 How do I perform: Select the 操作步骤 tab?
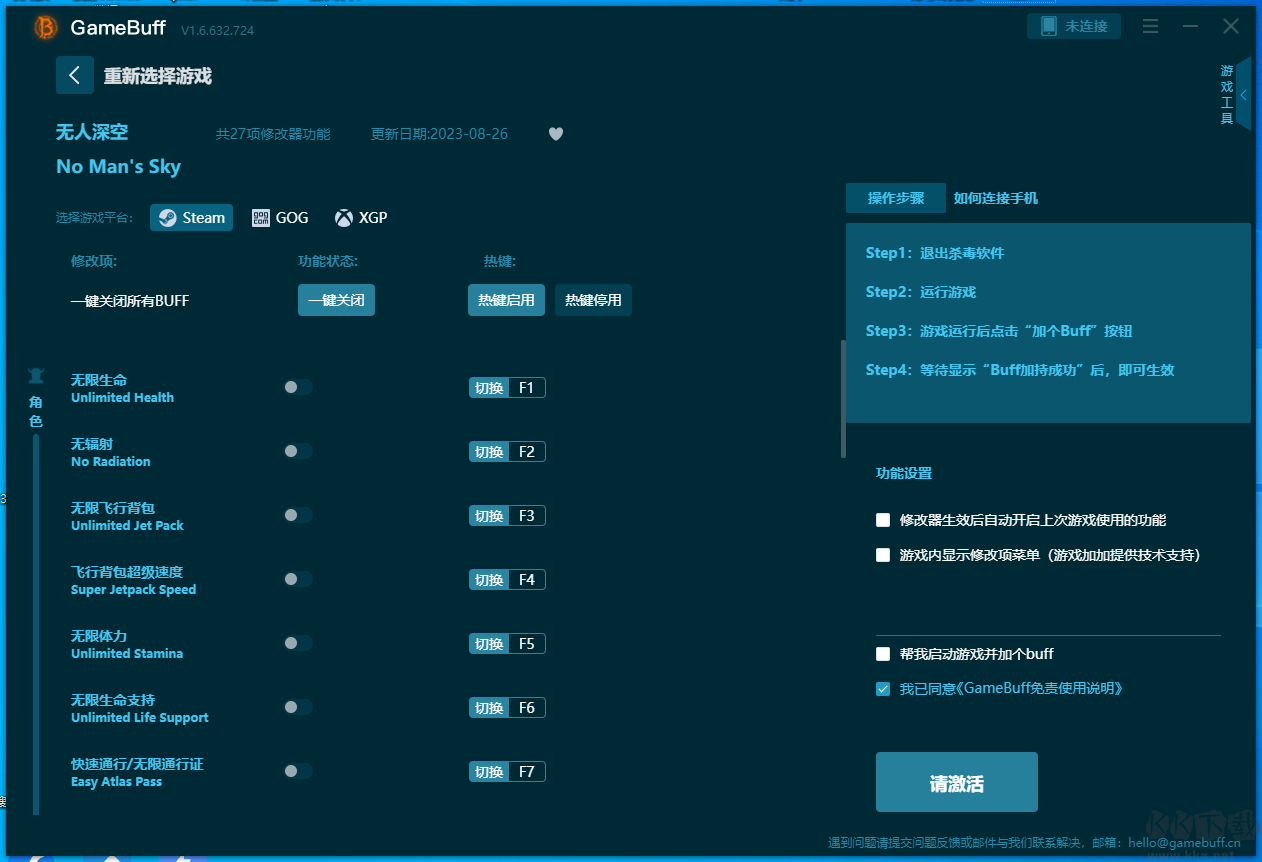click(895, 198)
